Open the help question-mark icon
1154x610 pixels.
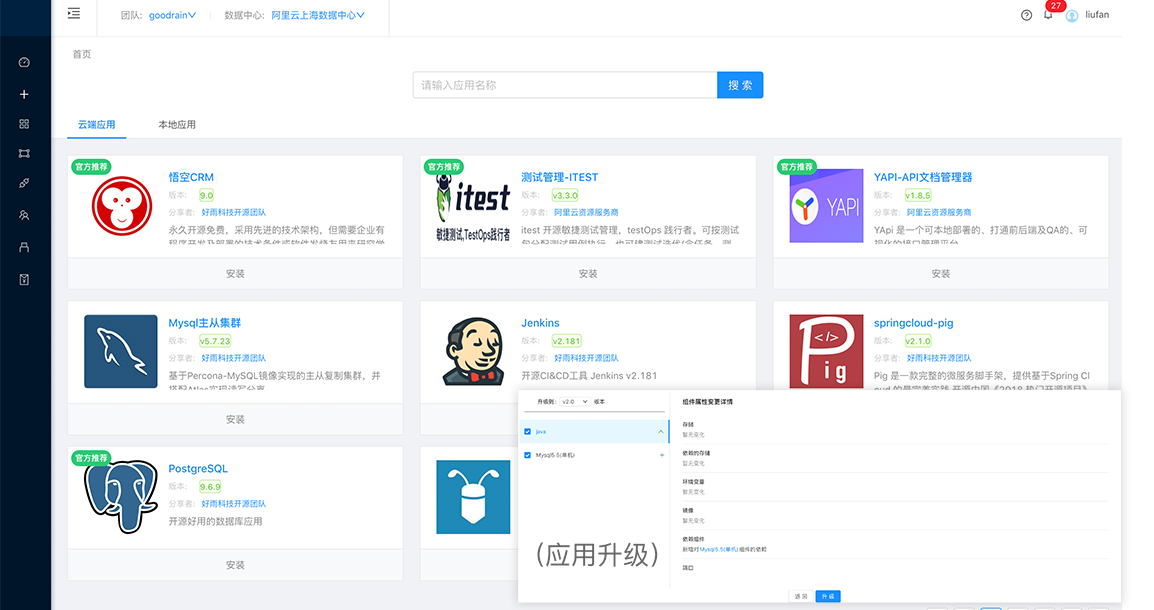click(1027, 15)
